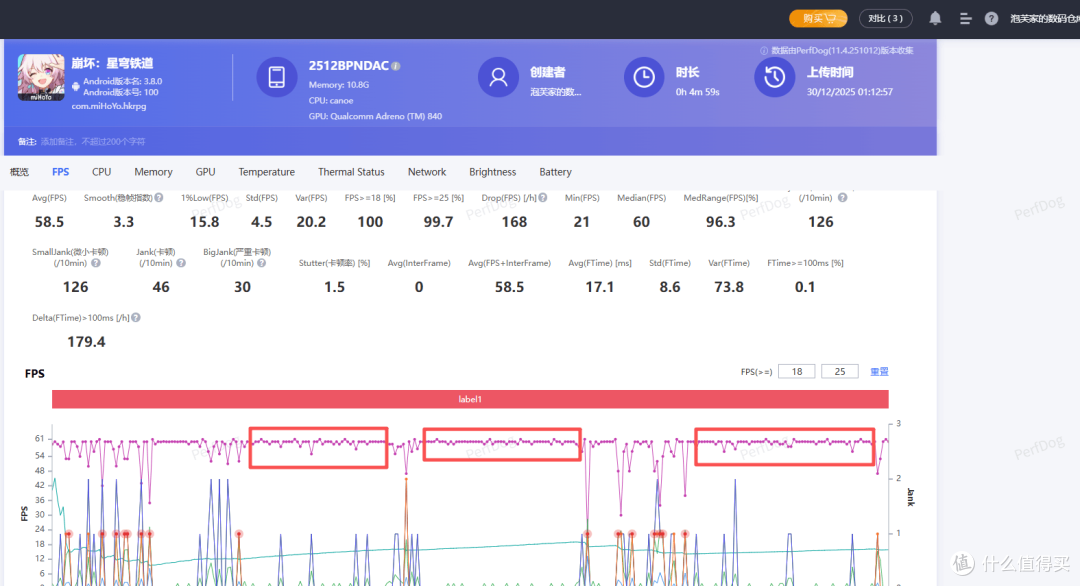This screenshot has width=1080, height=586.
Task: Click the info icon beside 2512BPNDAC
Action: pos(396,66)
